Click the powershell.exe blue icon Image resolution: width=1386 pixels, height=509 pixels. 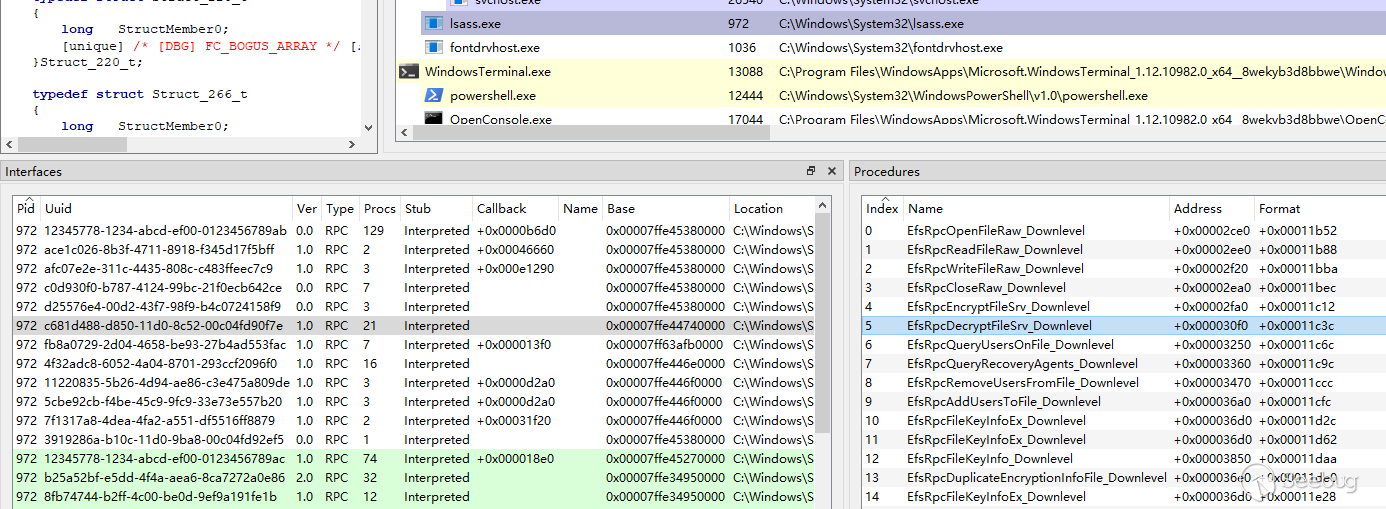click(x=433, y=95)
